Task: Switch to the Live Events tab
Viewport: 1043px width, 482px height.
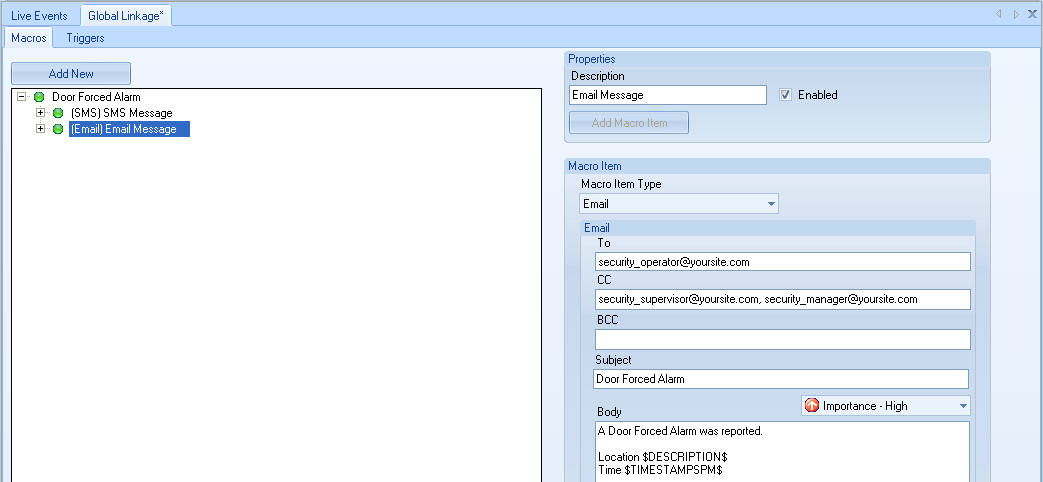Action: [39, 15]
